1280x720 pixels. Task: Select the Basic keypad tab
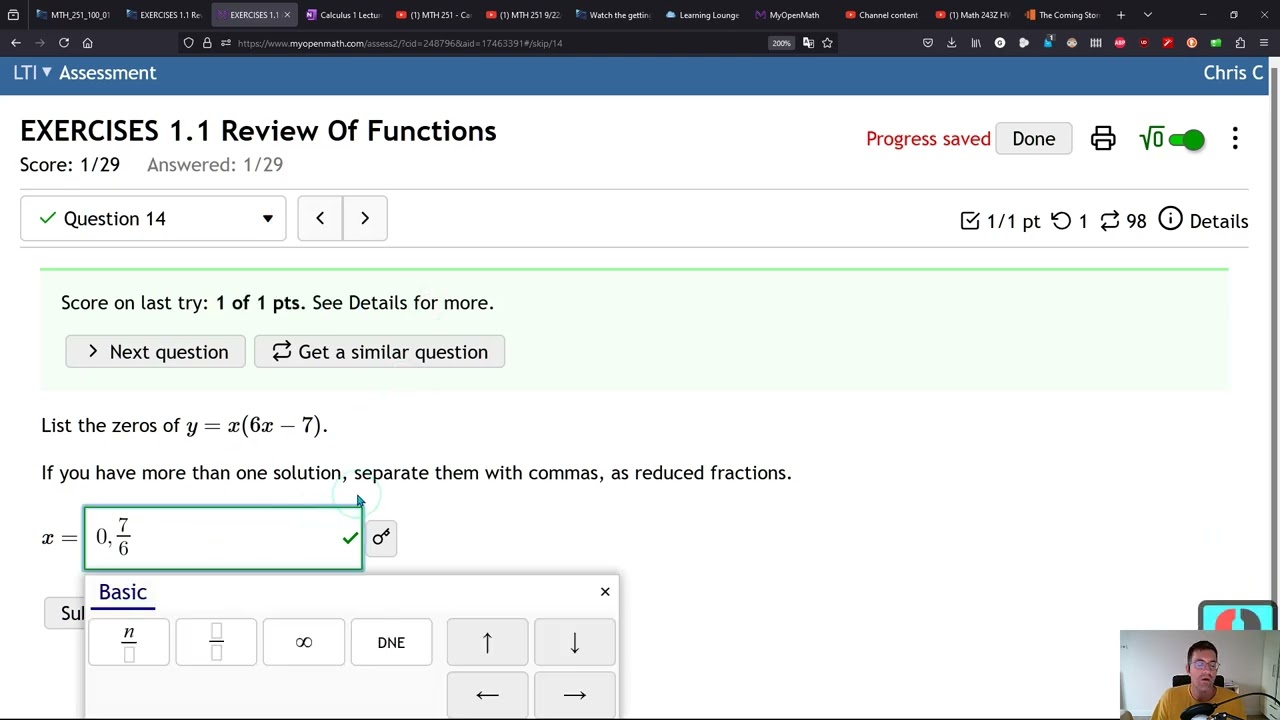point(123,592)
